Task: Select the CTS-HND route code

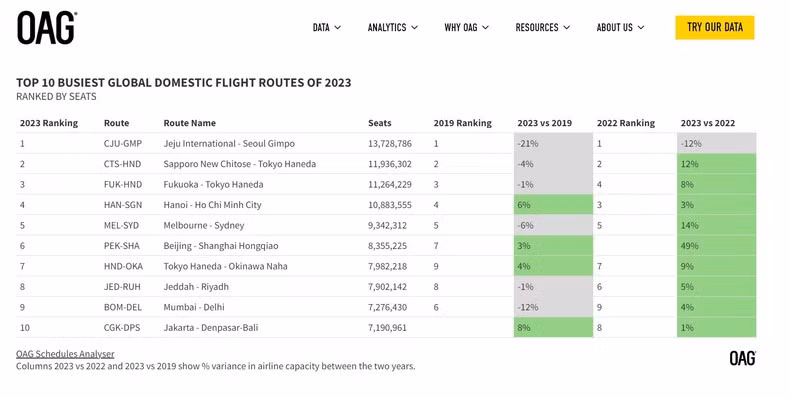Action: [122, 164]
